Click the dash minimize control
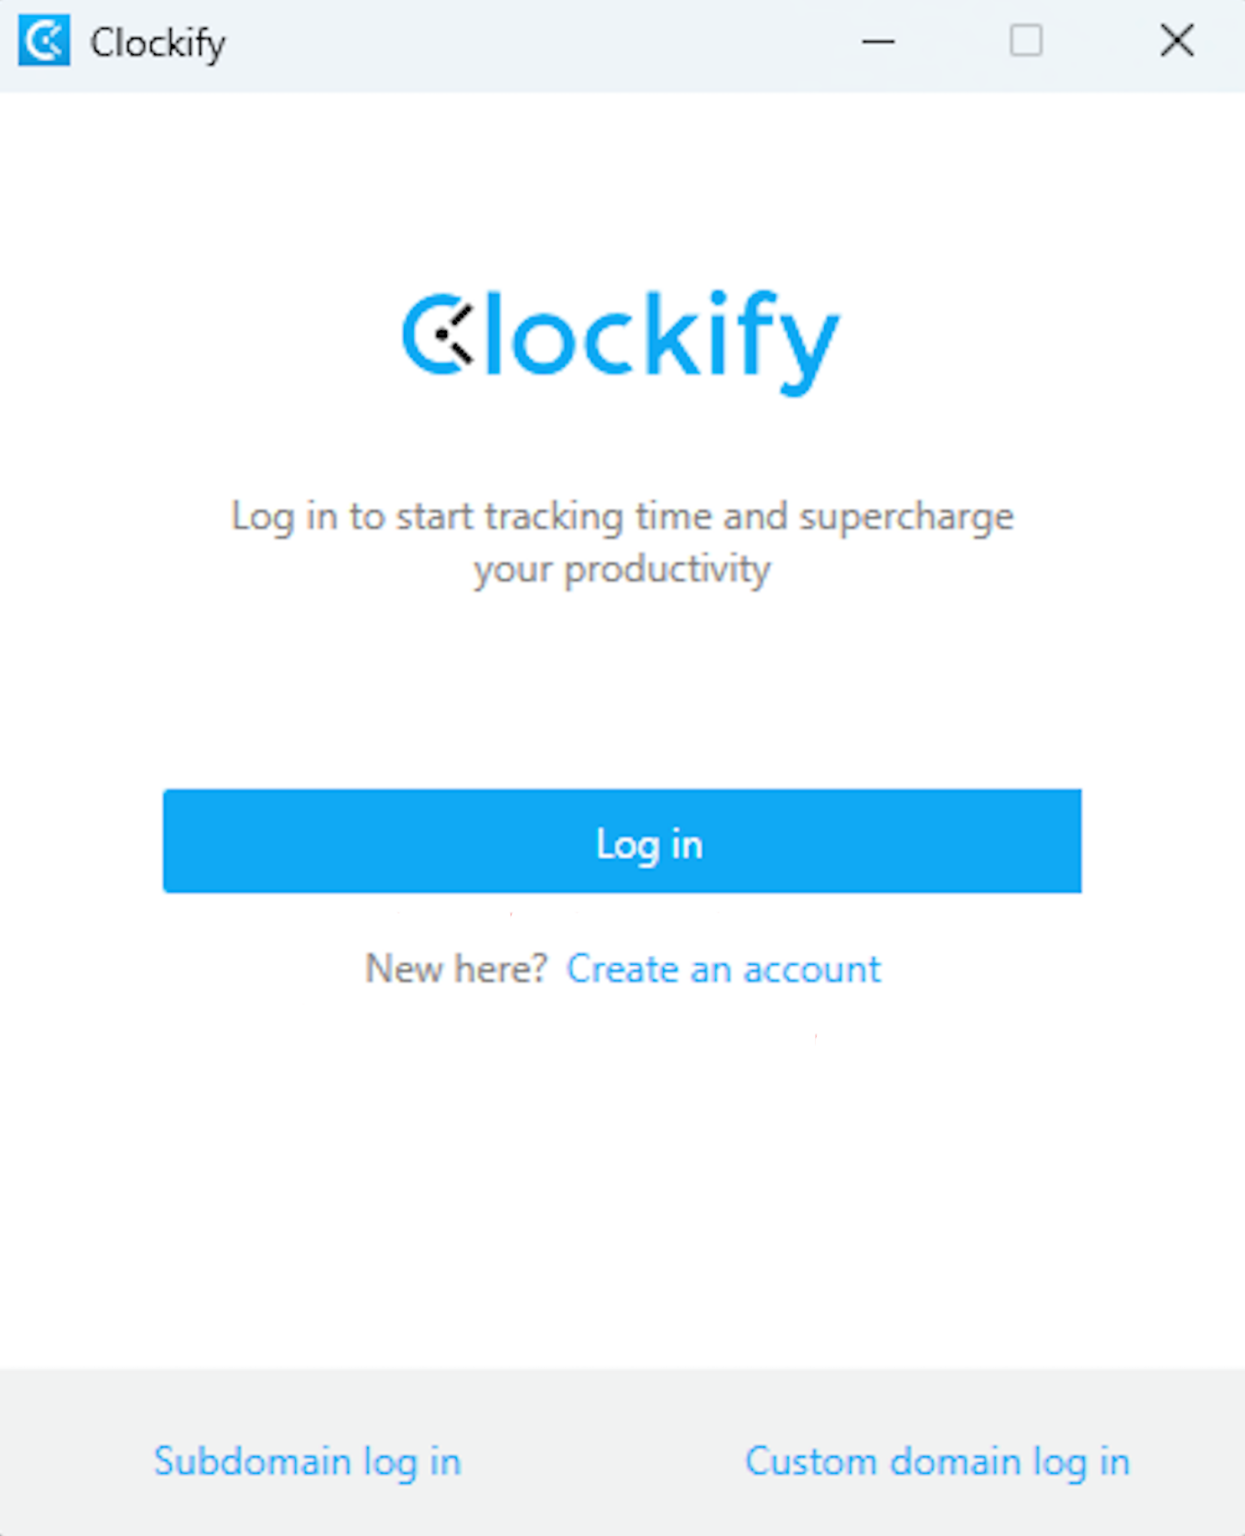The image size is (1245, 1536). 877,42
